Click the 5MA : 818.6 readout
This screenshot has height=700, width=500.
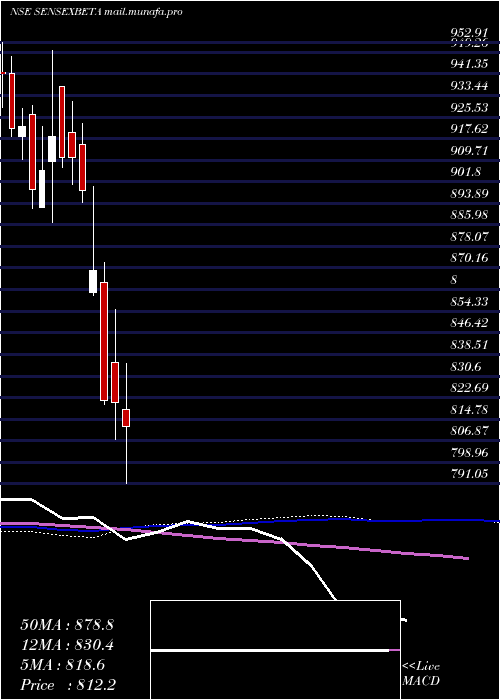pos(63,665)
